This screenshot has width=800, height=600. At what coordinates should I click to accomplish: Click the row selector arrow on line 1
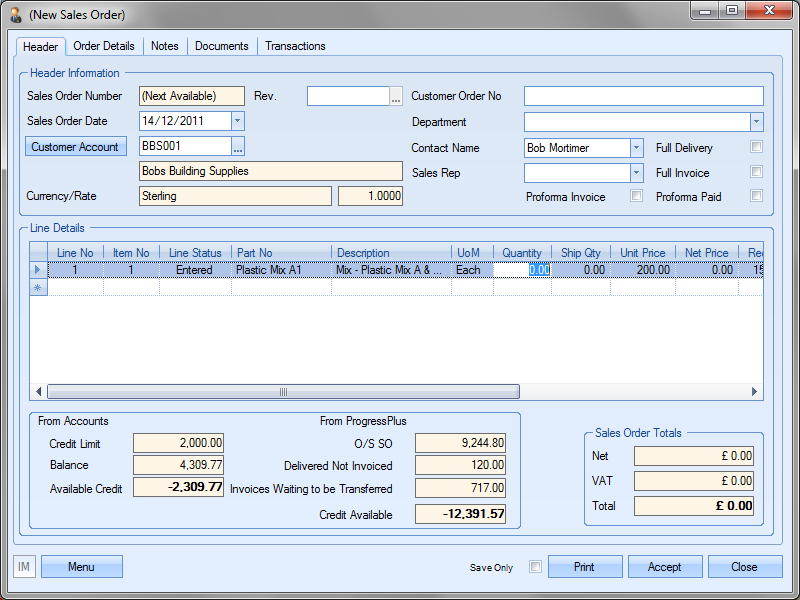[39, 270]
